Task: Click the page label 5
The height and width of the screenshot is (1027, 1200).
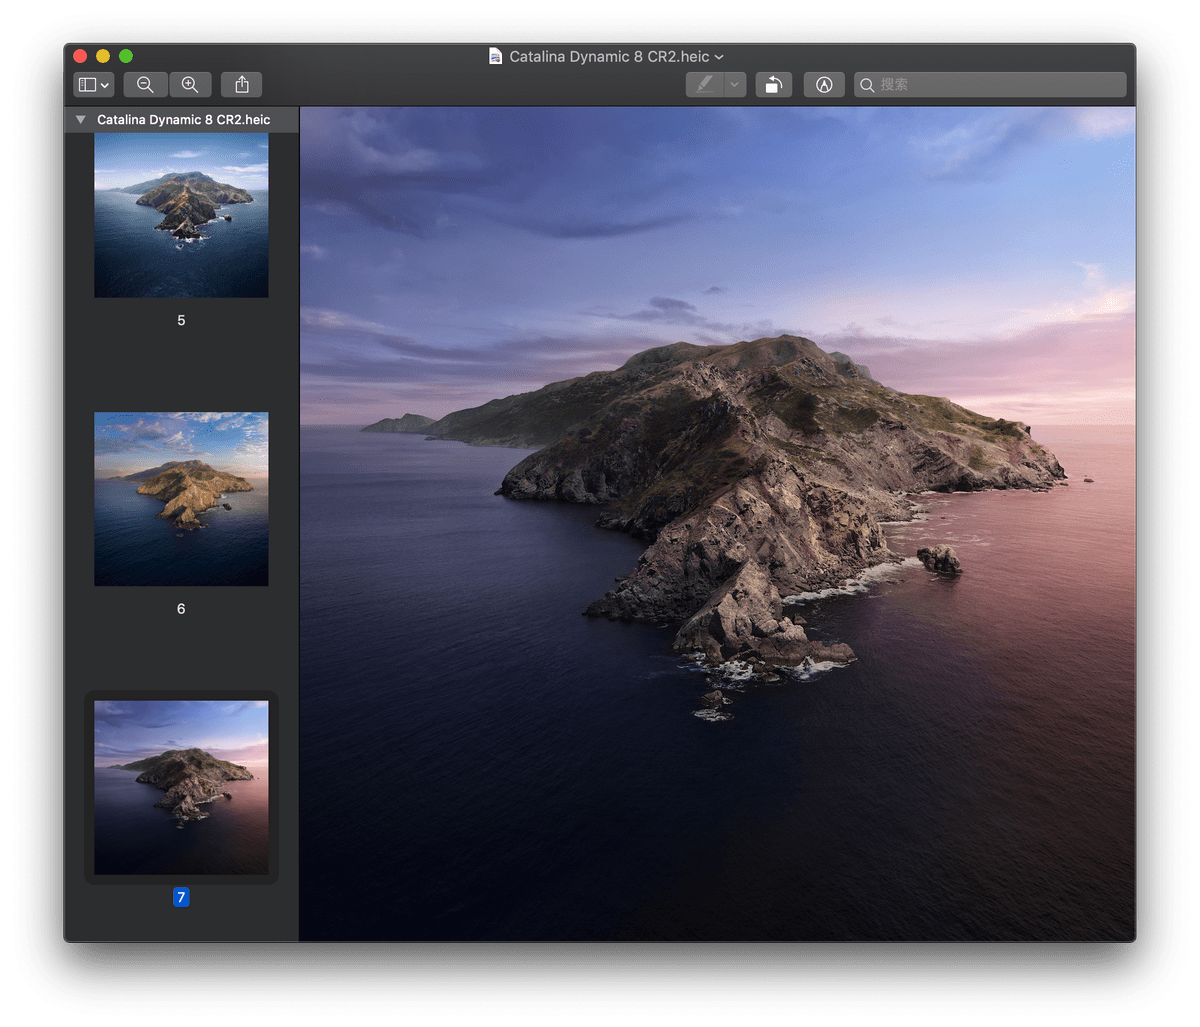Action: (x=181, y=321)
